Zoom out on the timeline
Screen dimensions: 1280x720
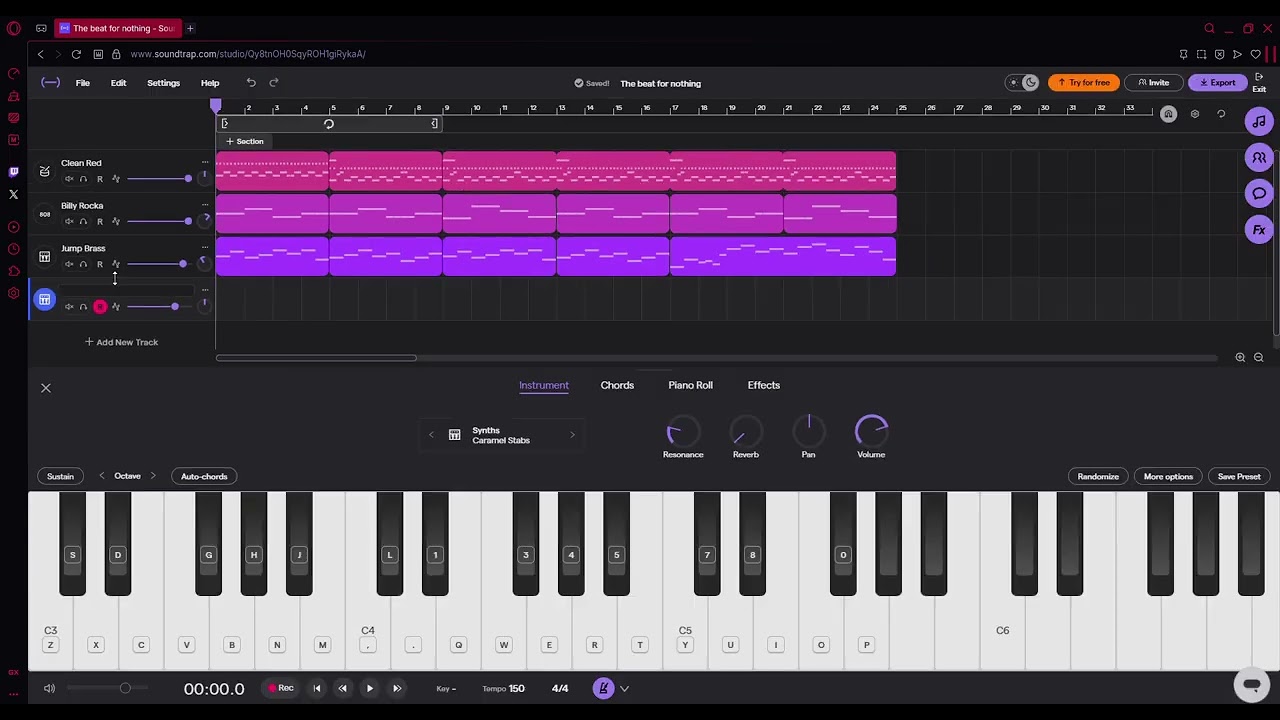coord(1258,357)
